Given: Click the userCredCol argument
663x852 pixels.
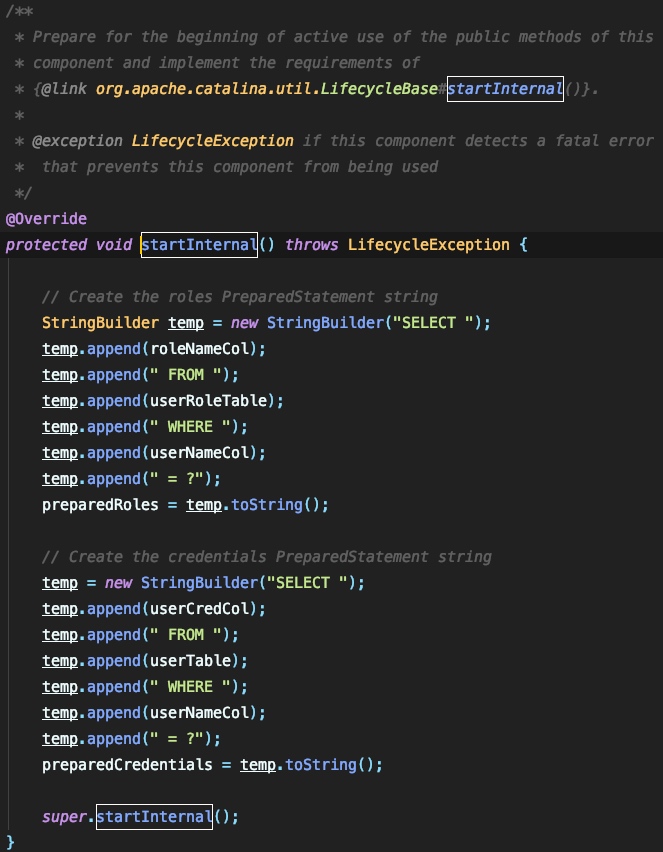Looking at the screenshot, I should point(199,609).
